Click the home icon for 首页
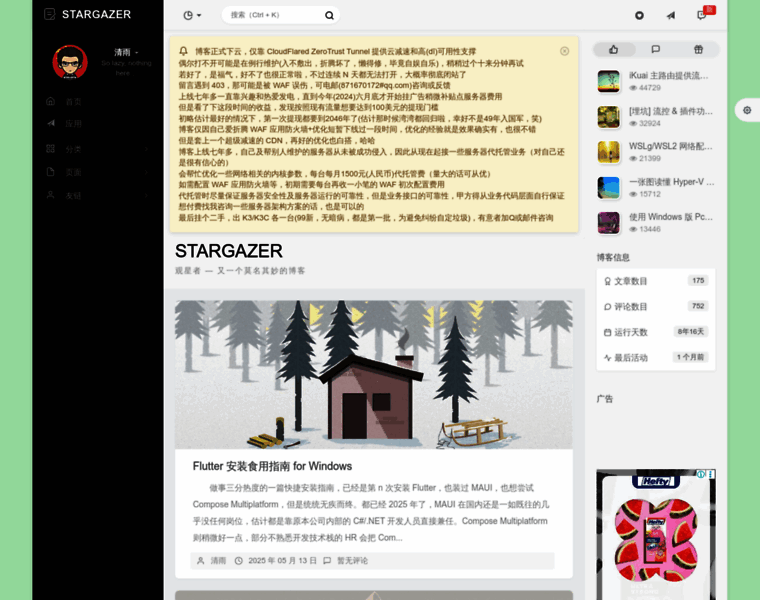The height and width of the screenshot is (600, 760). [x=50, y=101]
